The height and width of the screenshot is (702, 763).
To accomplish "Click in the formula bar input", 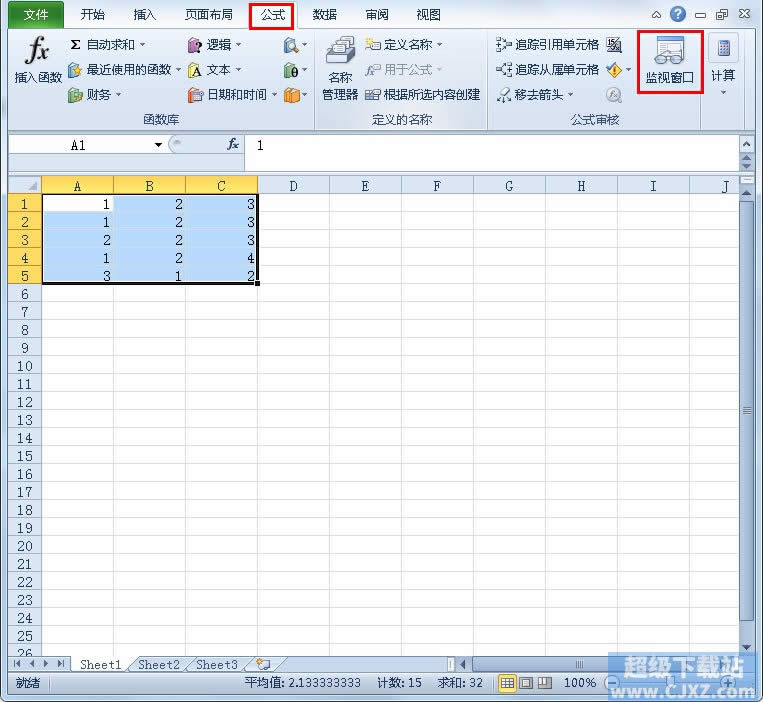I will (491, 153).
